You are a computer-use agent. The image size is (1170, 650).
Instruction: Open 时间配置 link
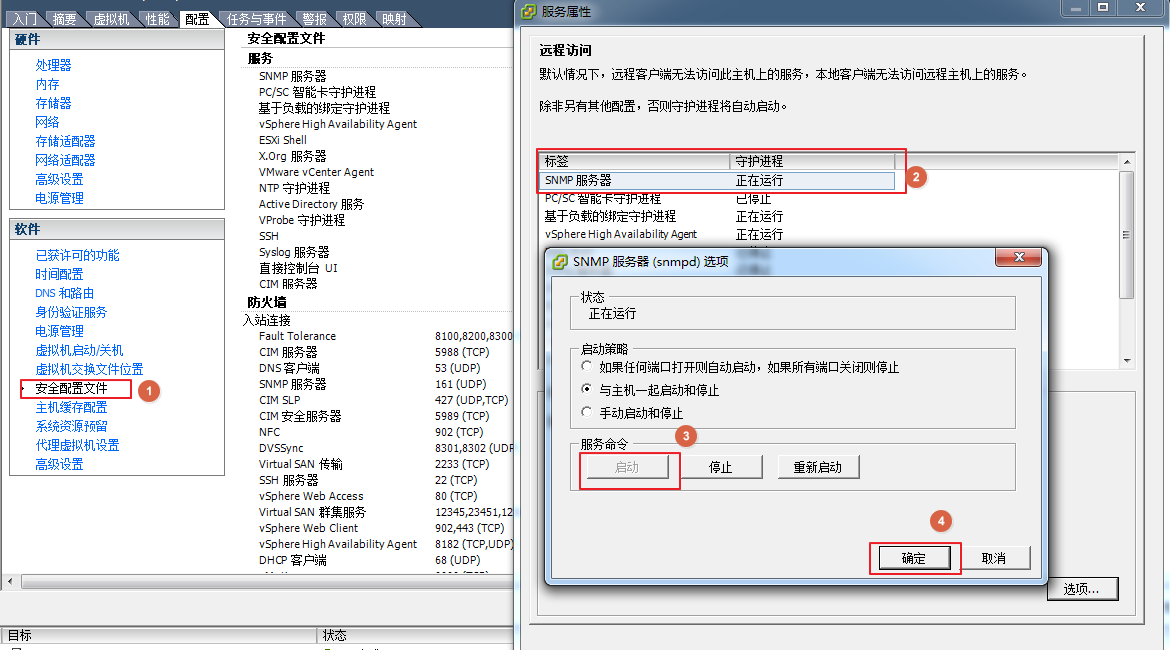click(60, 275)
